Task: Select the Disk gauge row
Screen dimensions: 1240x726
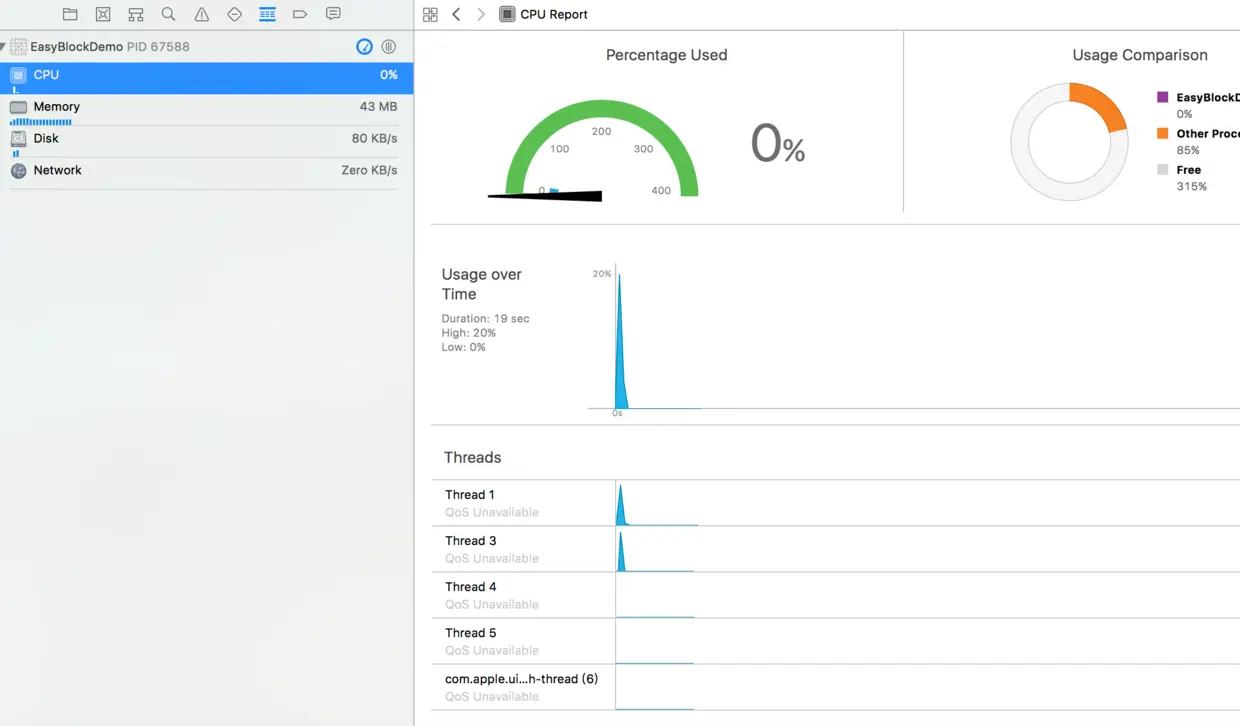Action: click(206, 142)
